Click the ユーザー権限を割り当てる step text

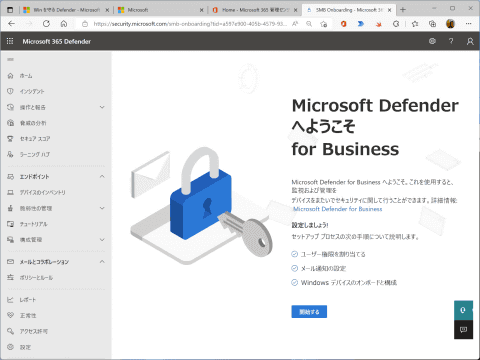(333, 254)
